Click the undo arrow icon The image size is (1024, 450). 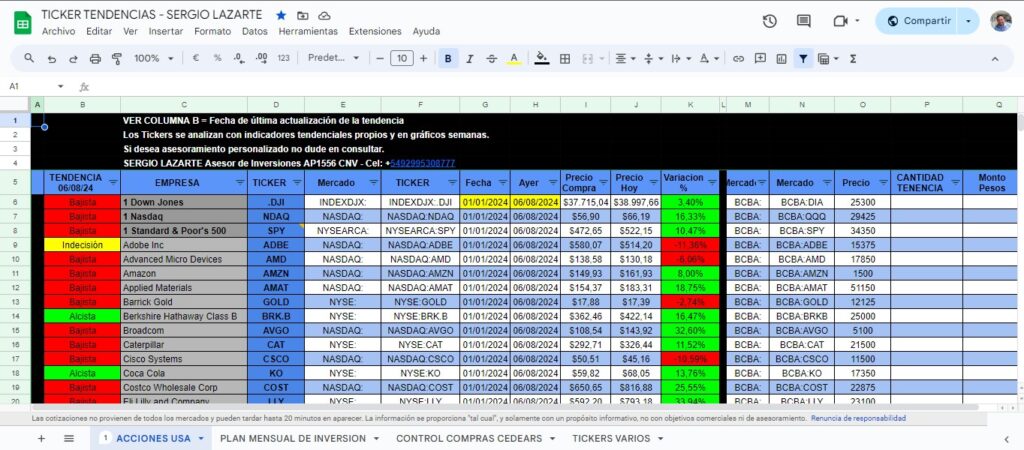click(x=51, y=59)
